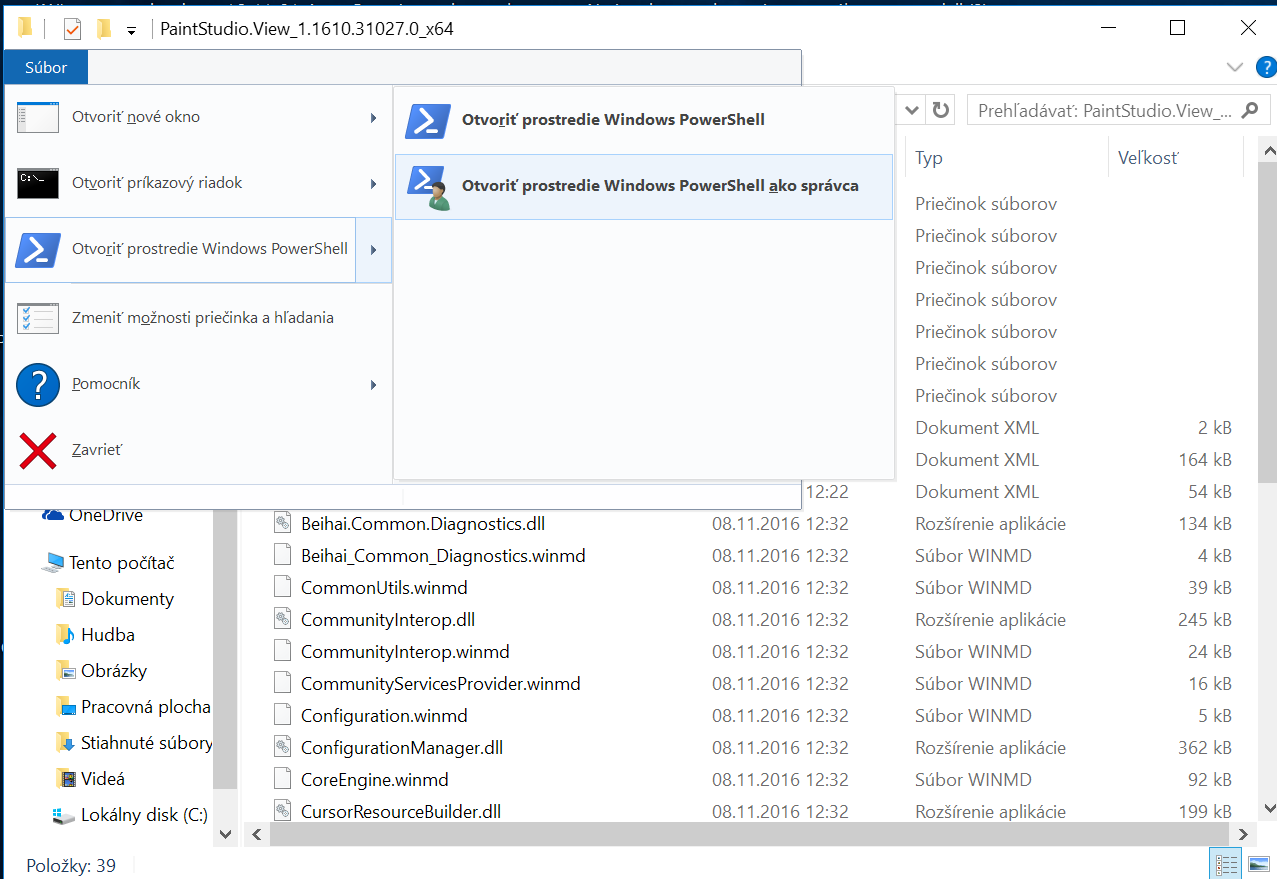Sort by the Veľkosť column header
This screenshot has height=879, width=1277.
(x=1175, y=158)
